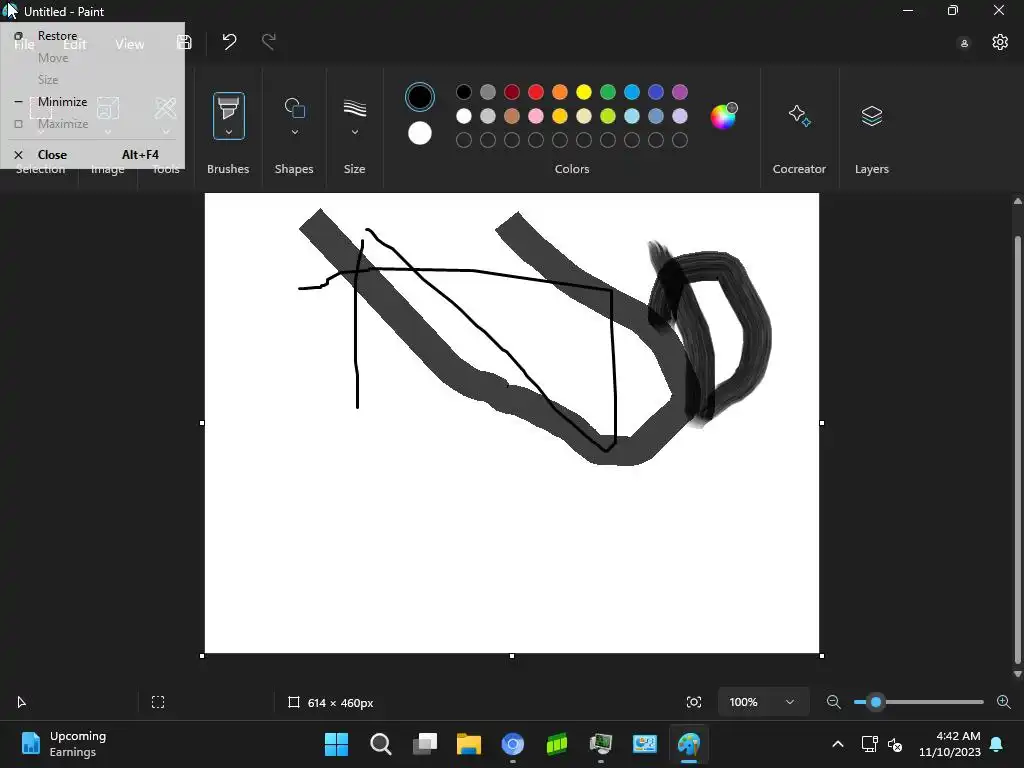
Task: Click the vertical scrollbar up arrow
Action: [x=1017, y=201]
